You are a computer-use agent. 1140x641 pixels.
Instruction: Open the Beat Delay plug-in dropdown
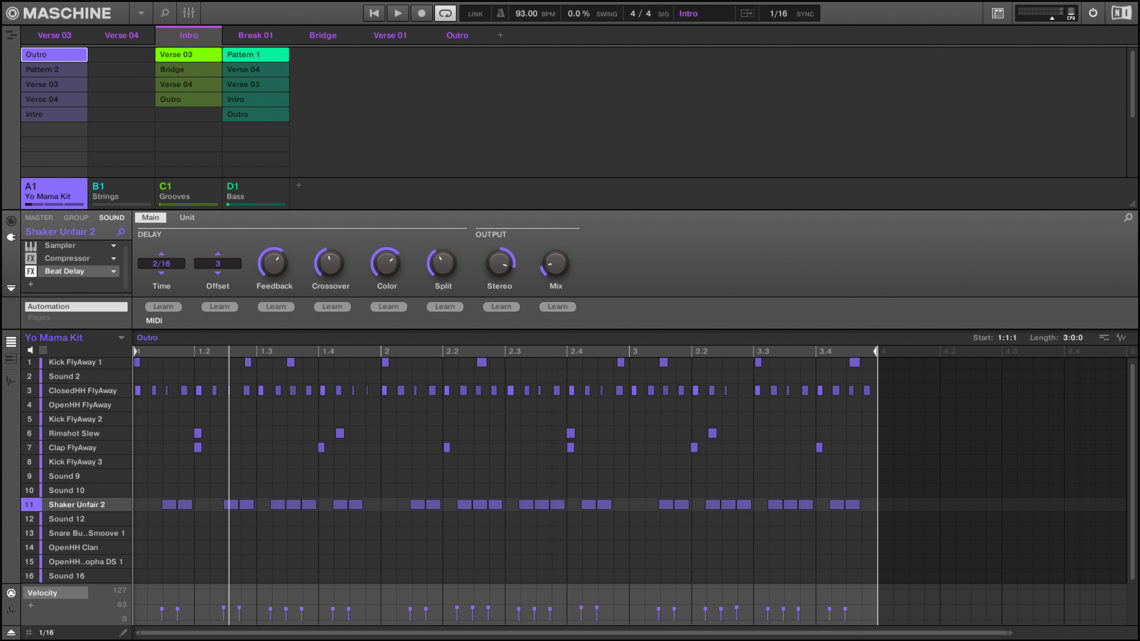pyautogui.click(x=113, y=271)
